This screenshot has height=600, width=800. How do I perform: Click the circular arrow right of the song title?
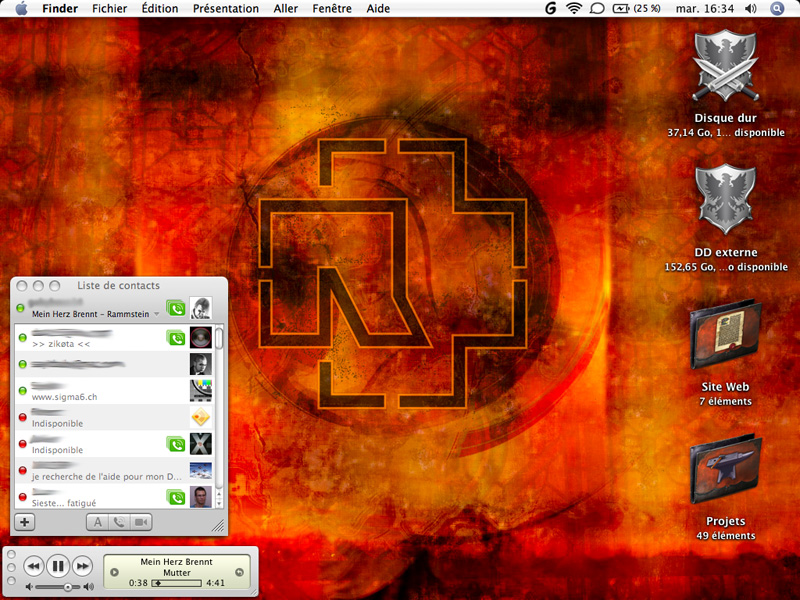(x=239, y=572)
